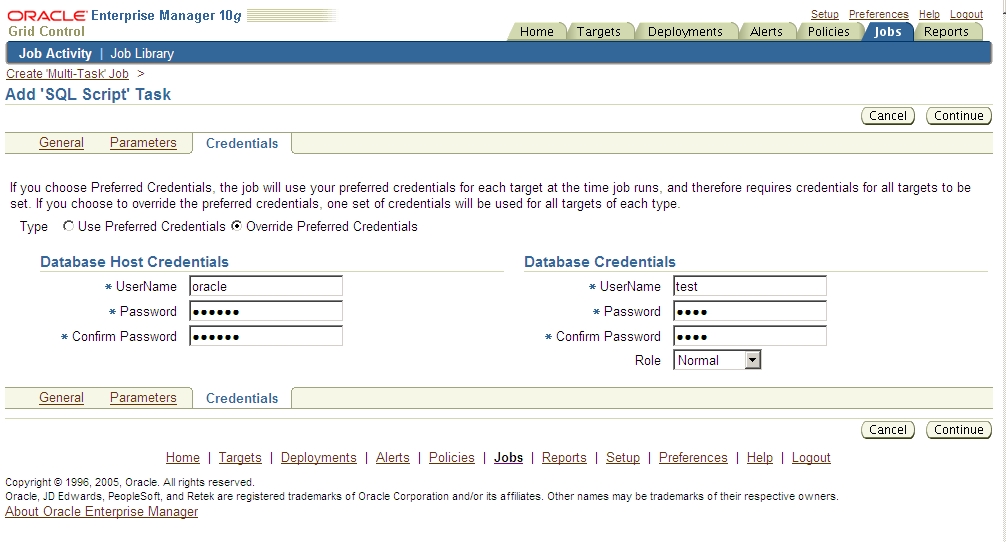Open the Deployments tab
This screenshot has width=1006, height=542.
click(x=685, y=31)
